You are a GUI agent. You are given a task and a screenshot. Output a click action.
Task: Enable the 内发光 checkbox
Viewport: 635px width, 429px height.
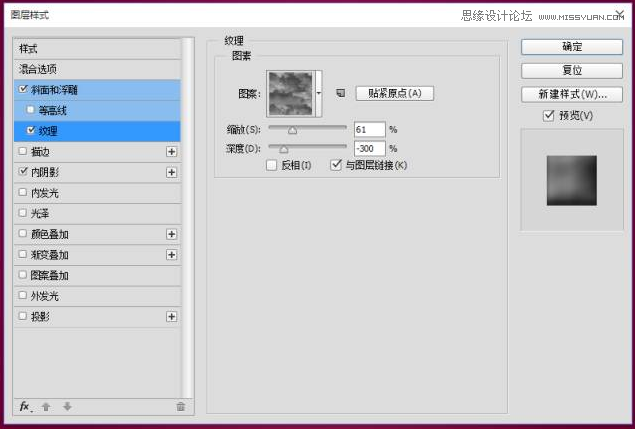click(23, 192)
